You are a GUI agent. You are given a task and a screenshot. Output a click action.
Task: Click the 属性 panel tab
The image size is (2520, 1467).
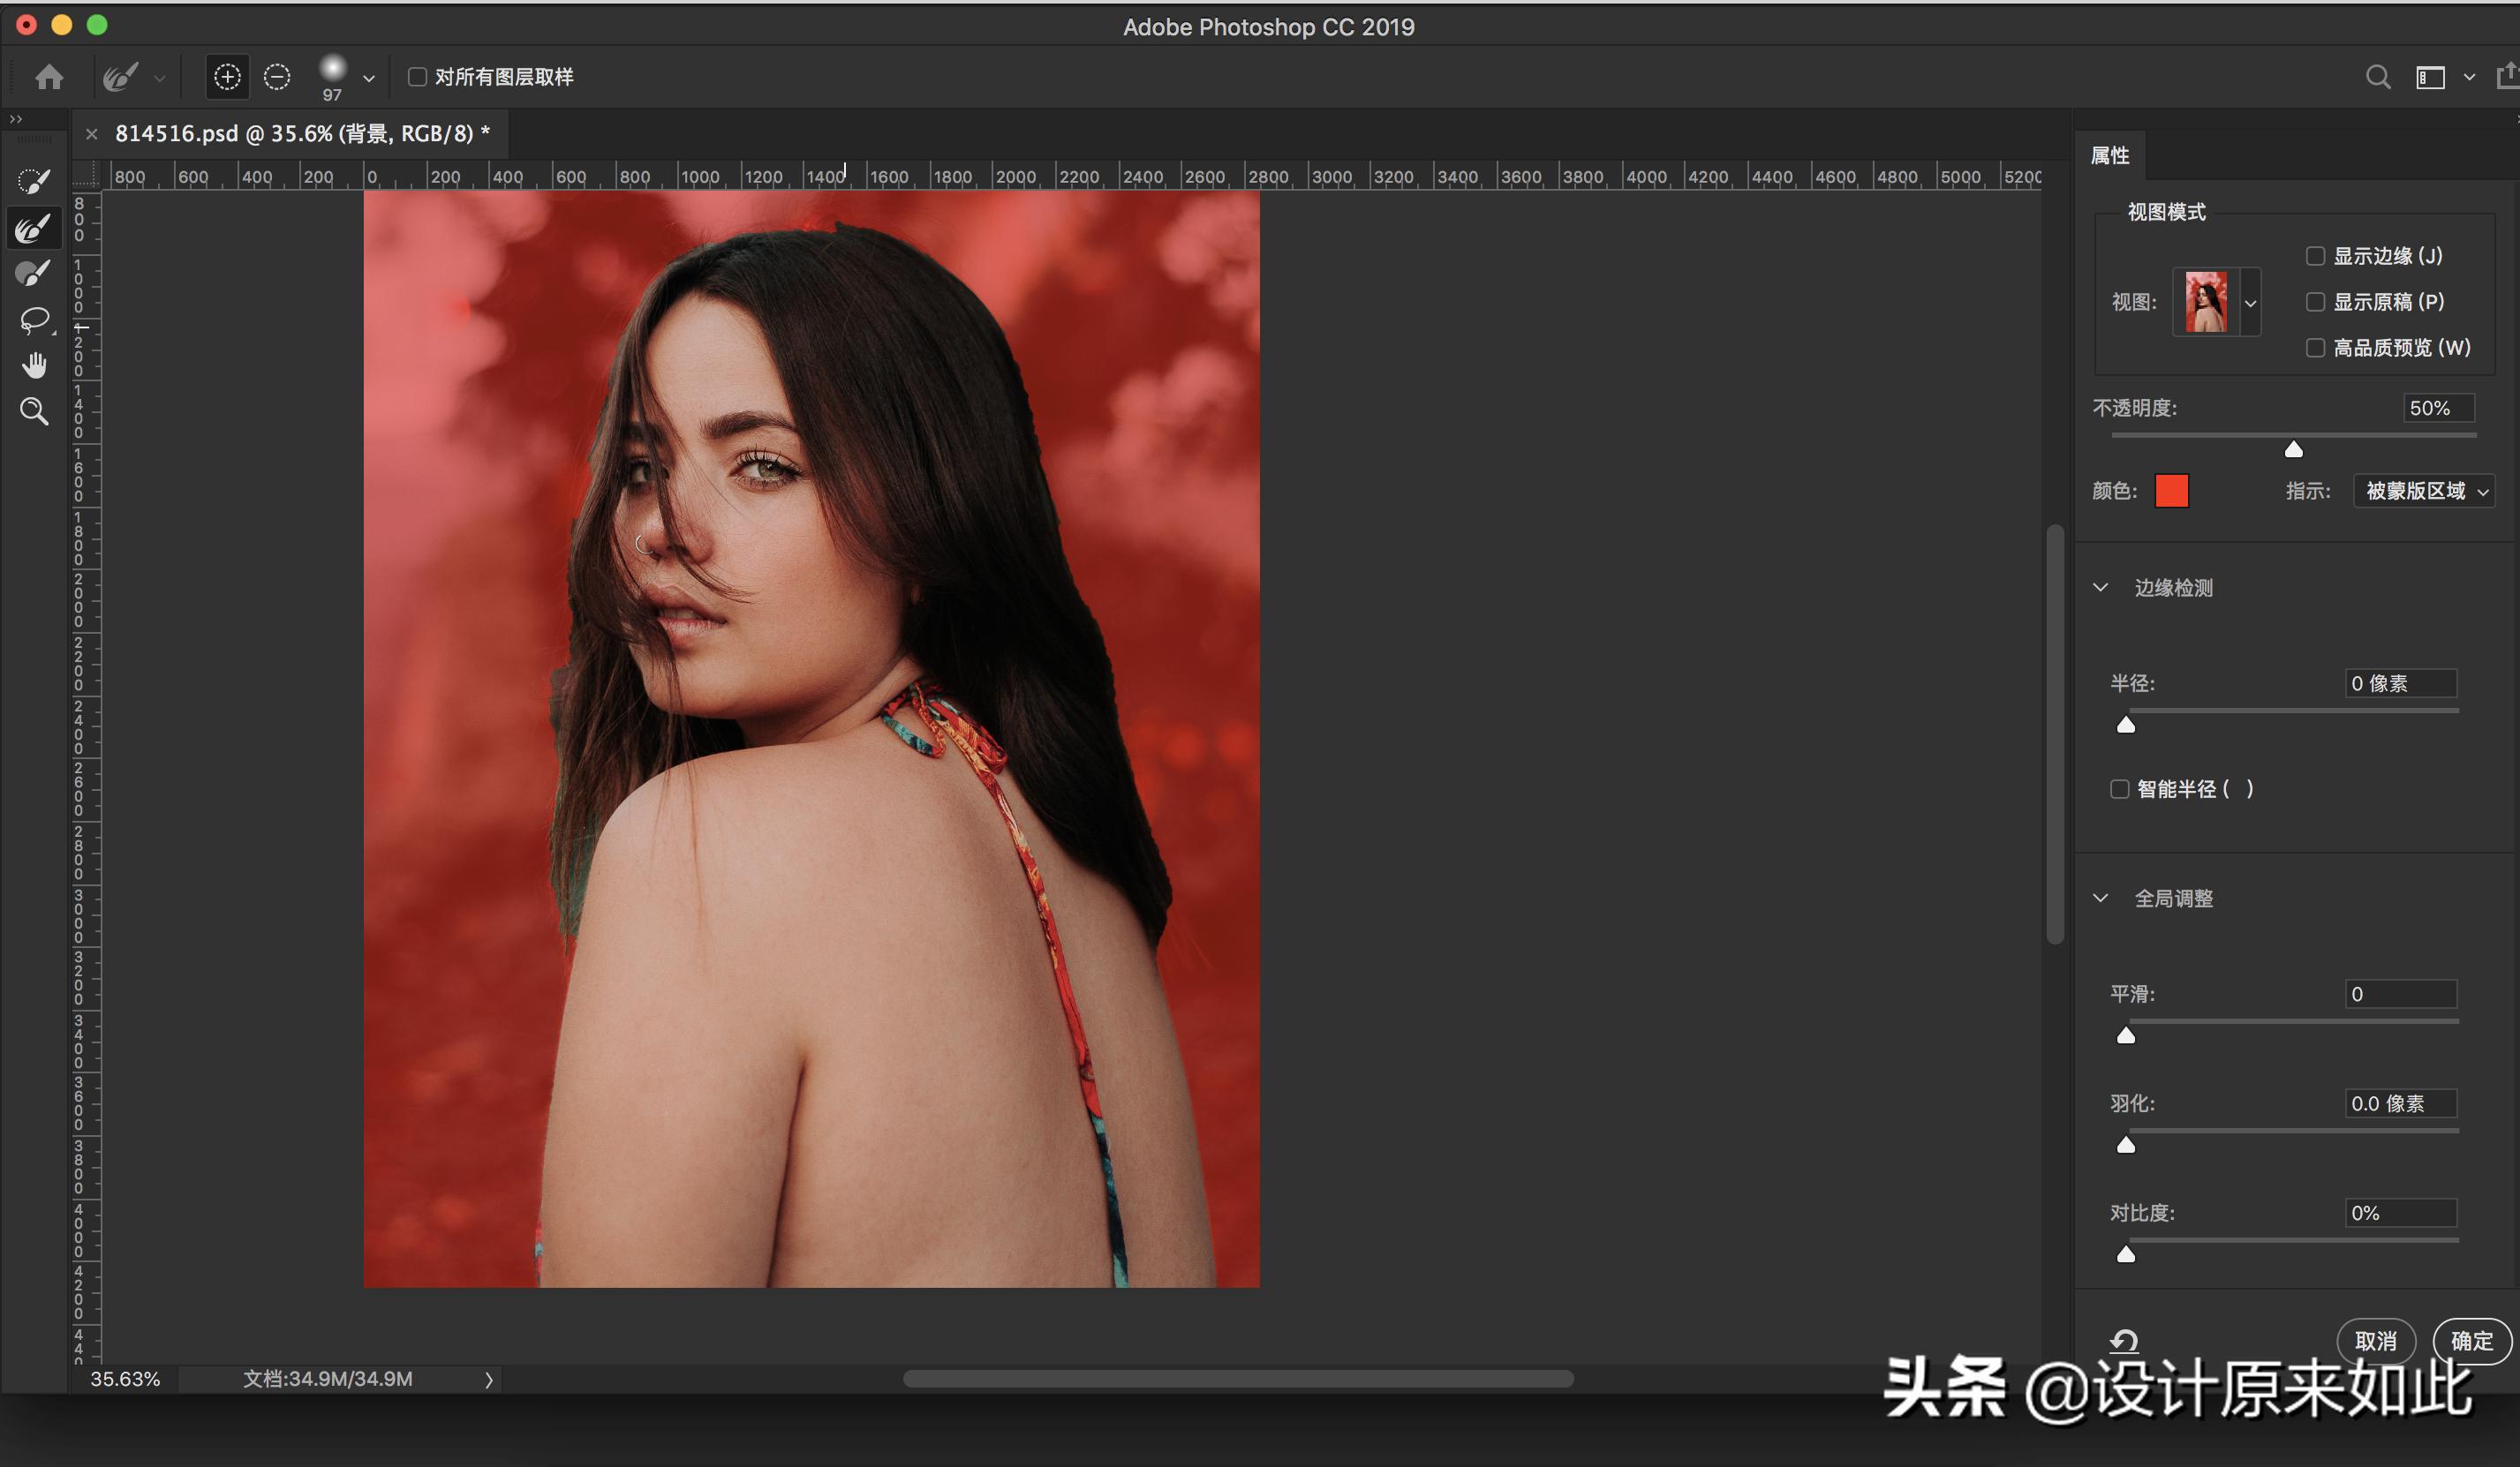(x=2110, y=155)
